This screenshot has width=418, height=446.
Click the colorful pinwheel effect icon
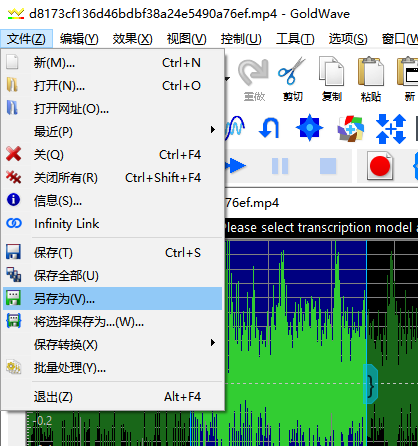350,128
